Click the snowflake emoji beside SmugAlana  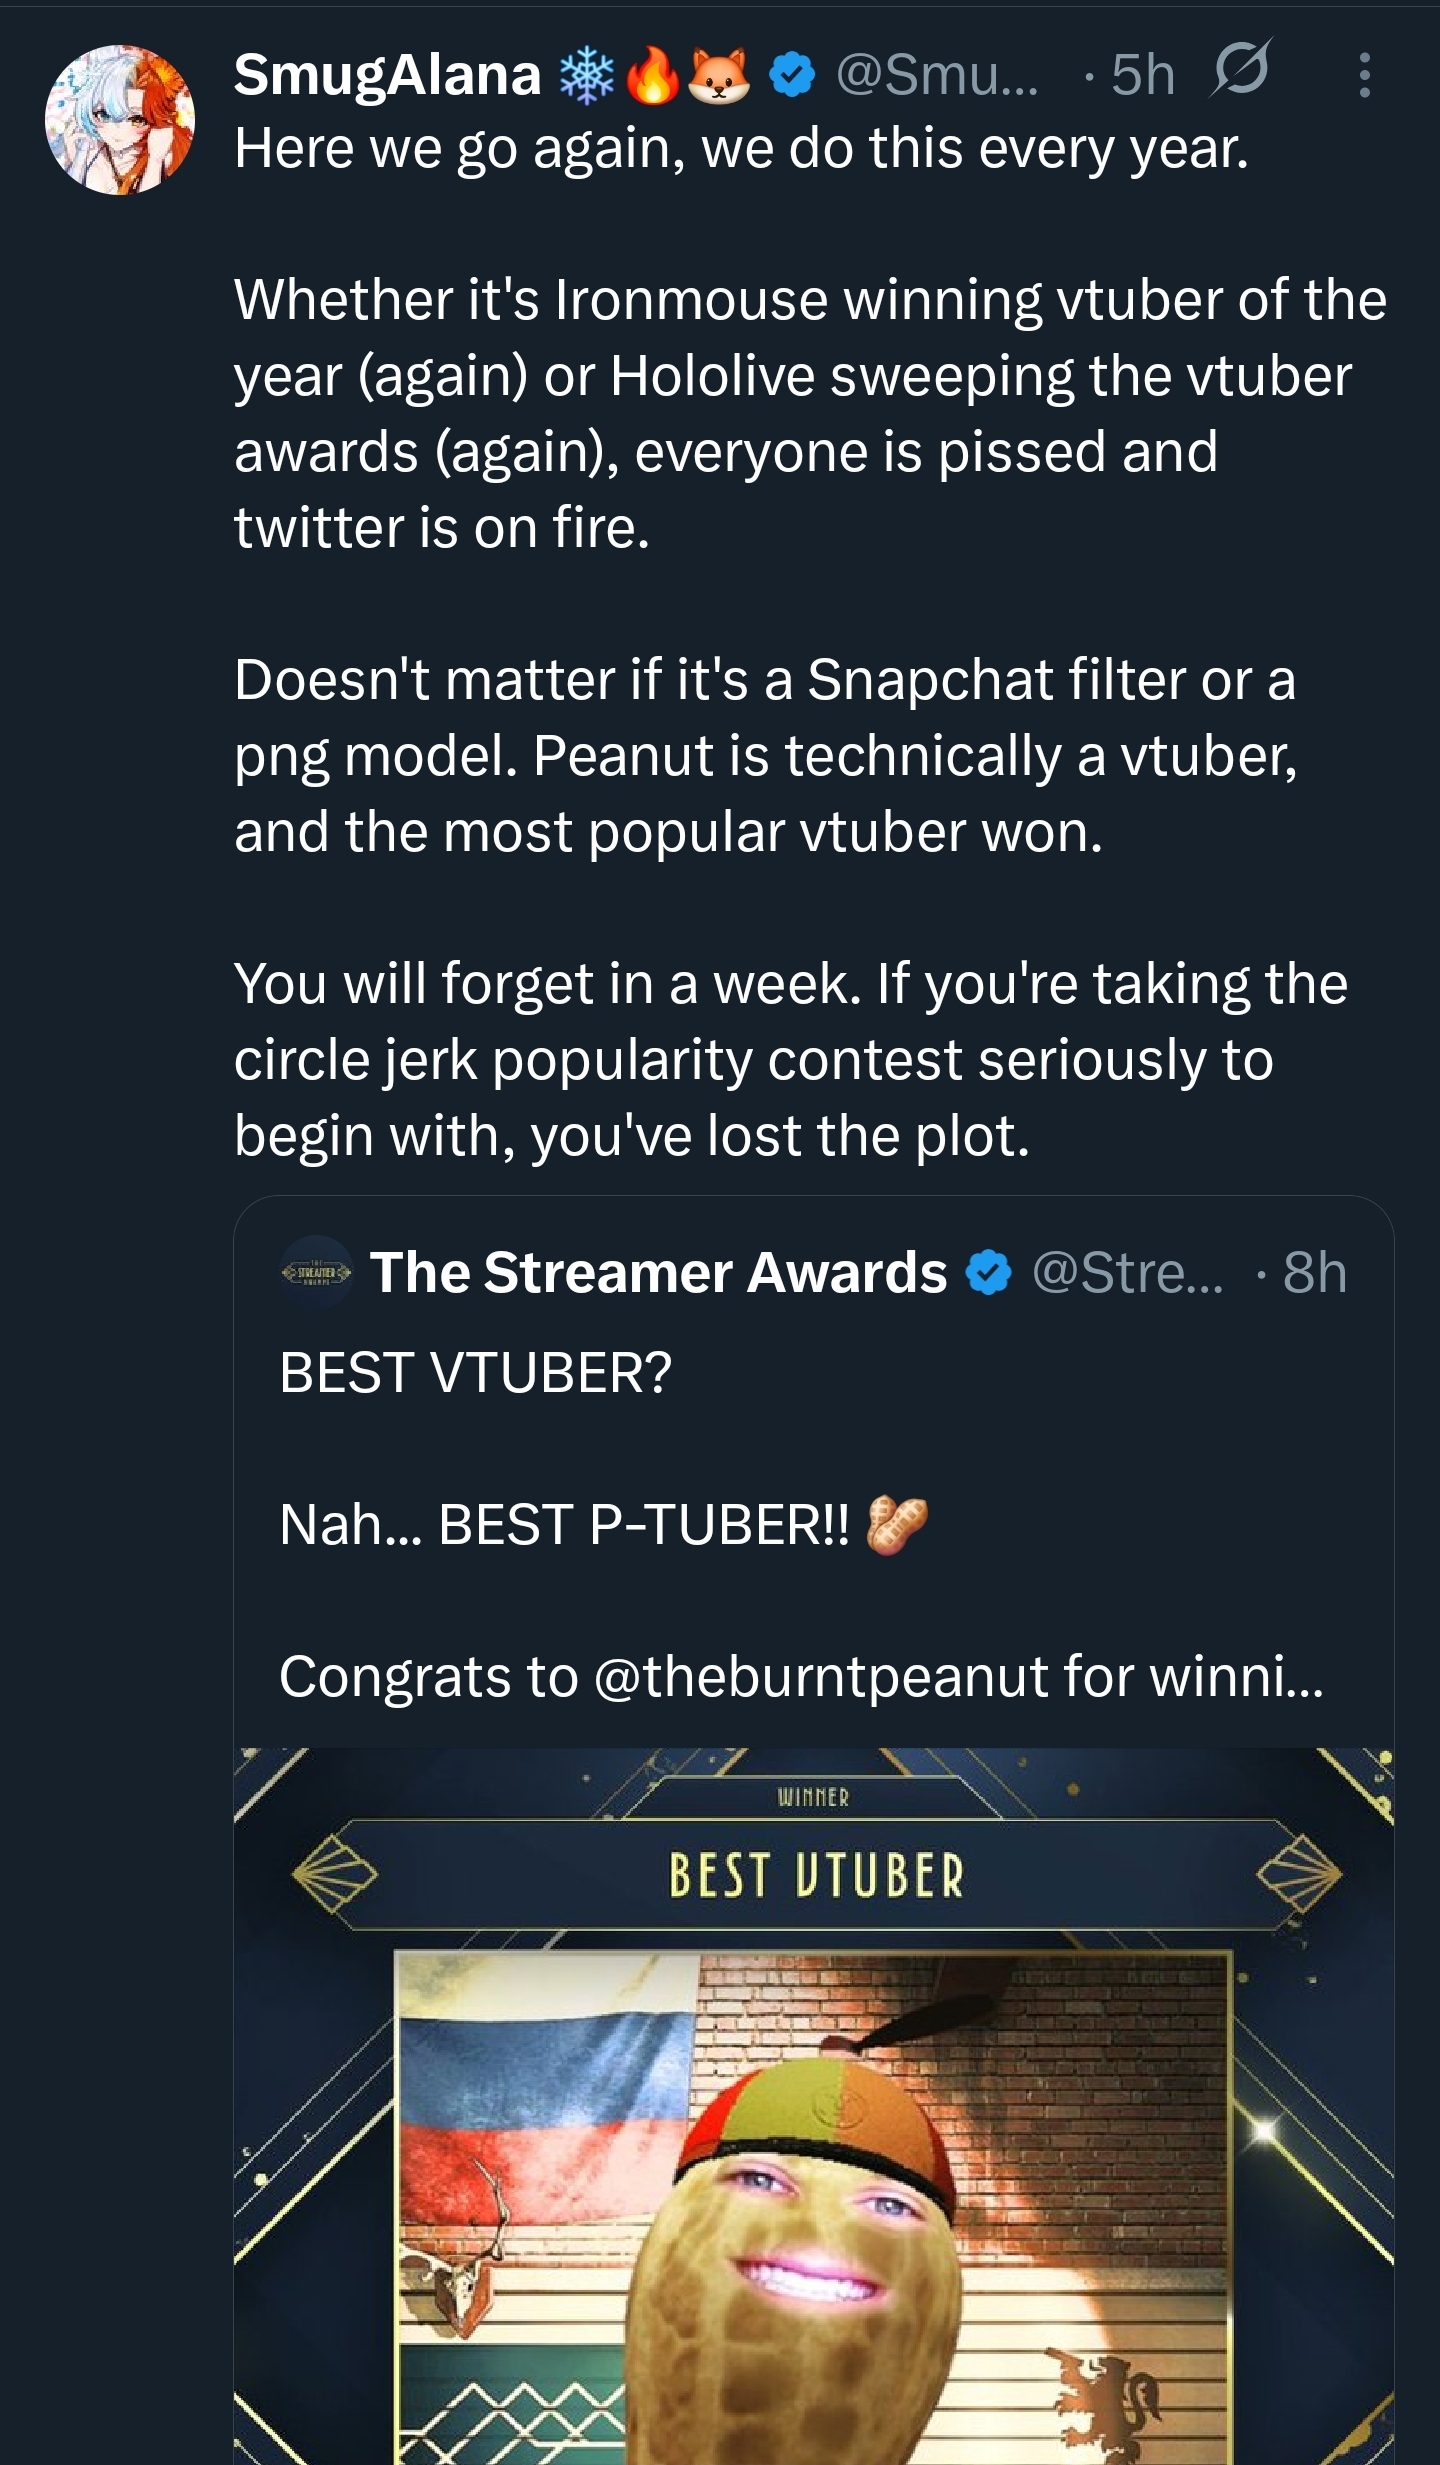[x=586, y=77]
